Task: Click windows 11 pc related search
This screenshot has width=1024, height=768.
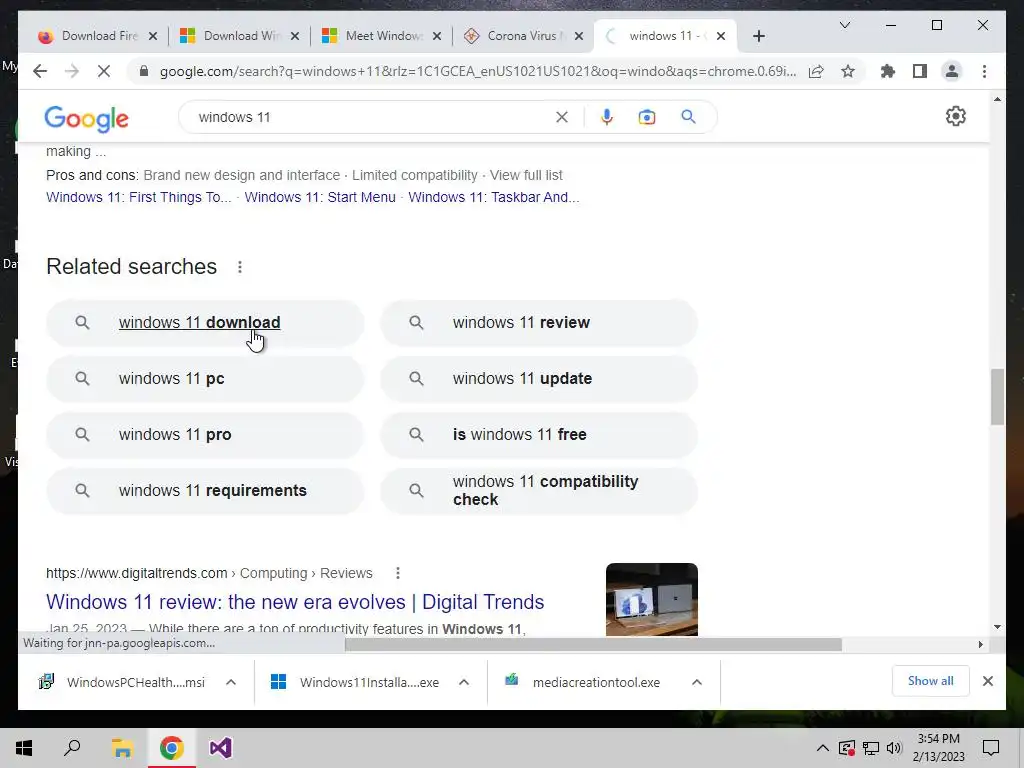Action: [x=205, y=379]
